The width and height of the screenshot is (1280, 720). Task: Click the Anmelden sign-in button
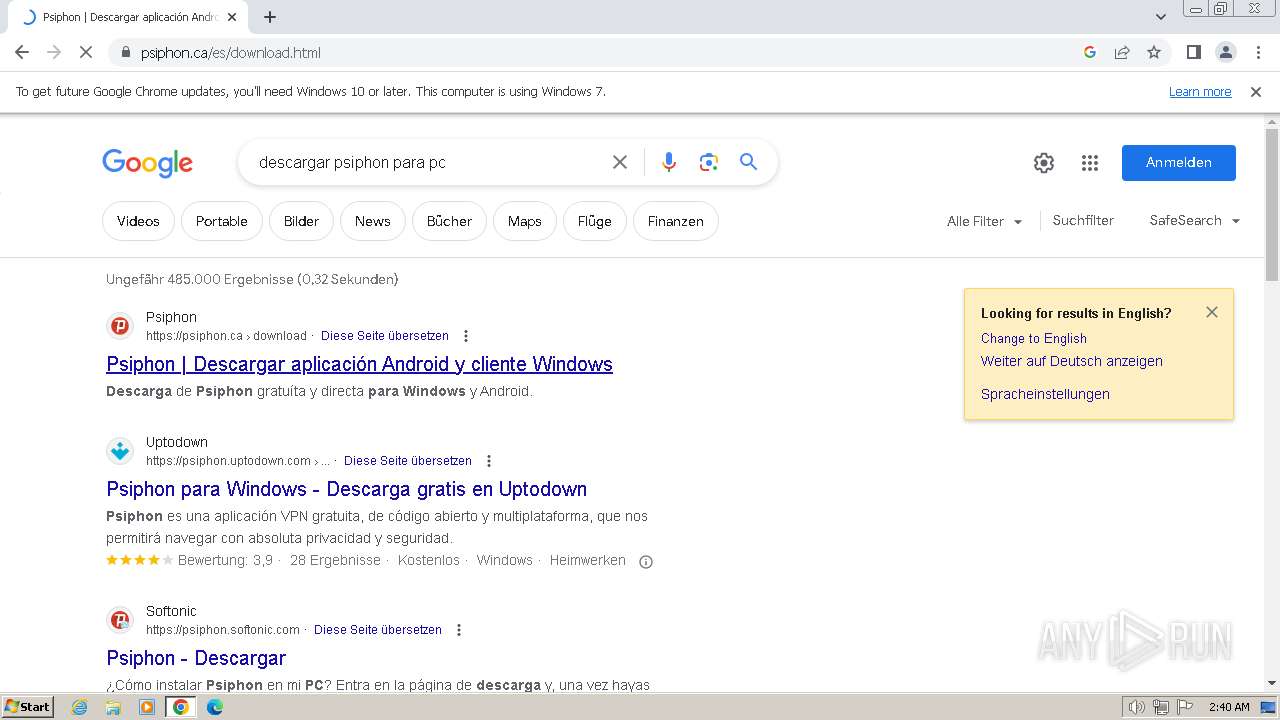pos(1179,163)
